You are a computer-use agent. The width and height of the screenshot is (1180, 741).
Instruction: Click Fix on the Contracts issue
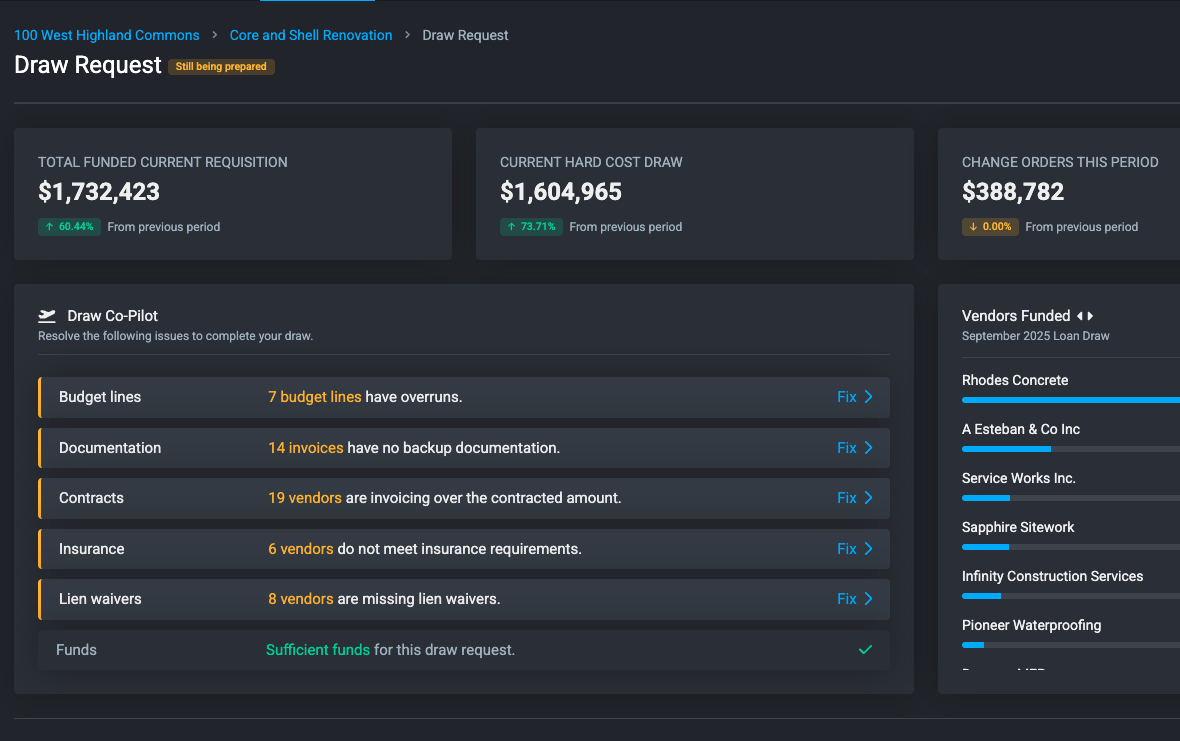pyautogui.click(x=847, y=497)
